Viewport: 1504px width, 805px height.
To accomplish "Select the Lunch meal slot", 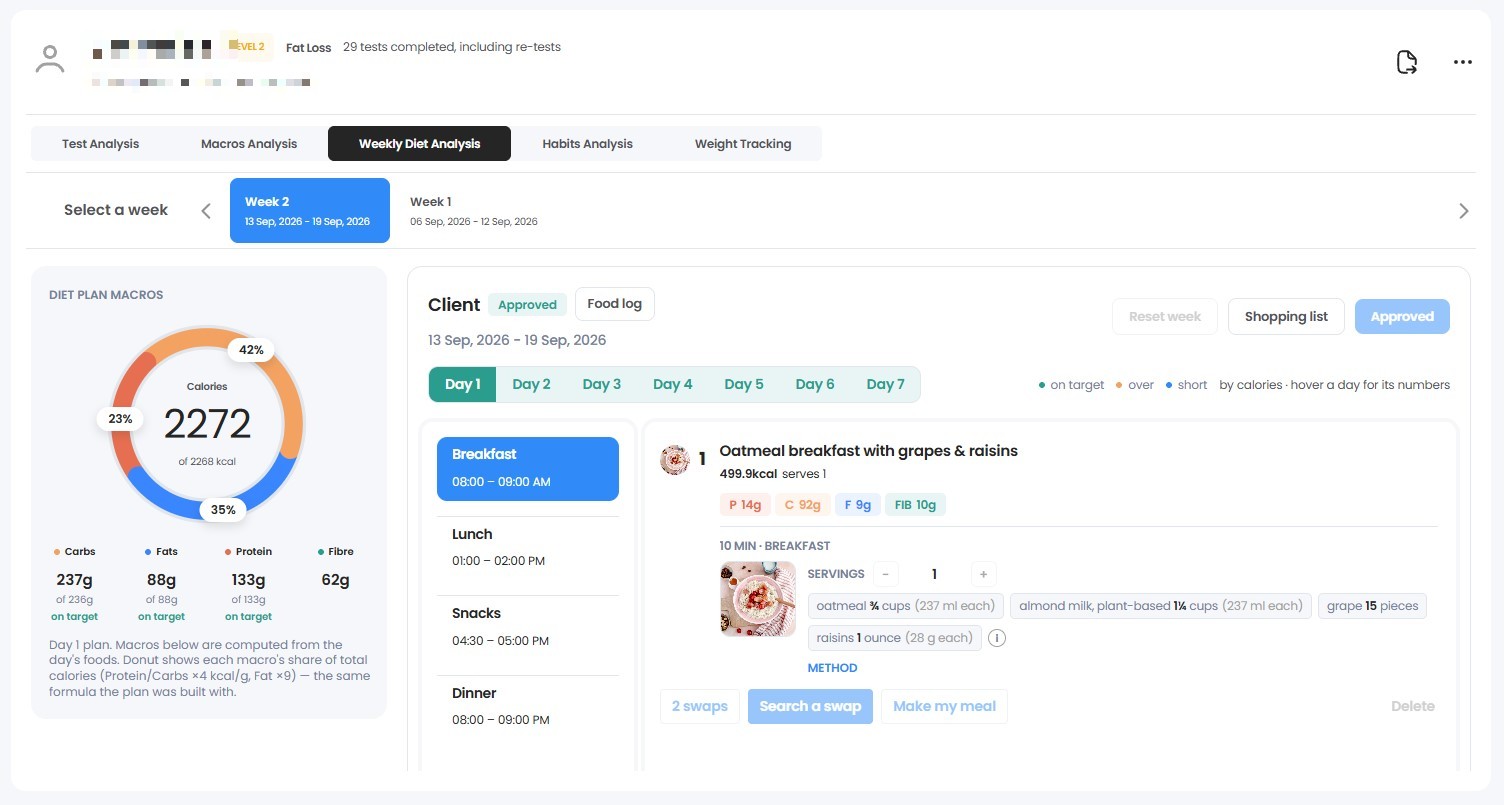I will (x=528, y=547).
